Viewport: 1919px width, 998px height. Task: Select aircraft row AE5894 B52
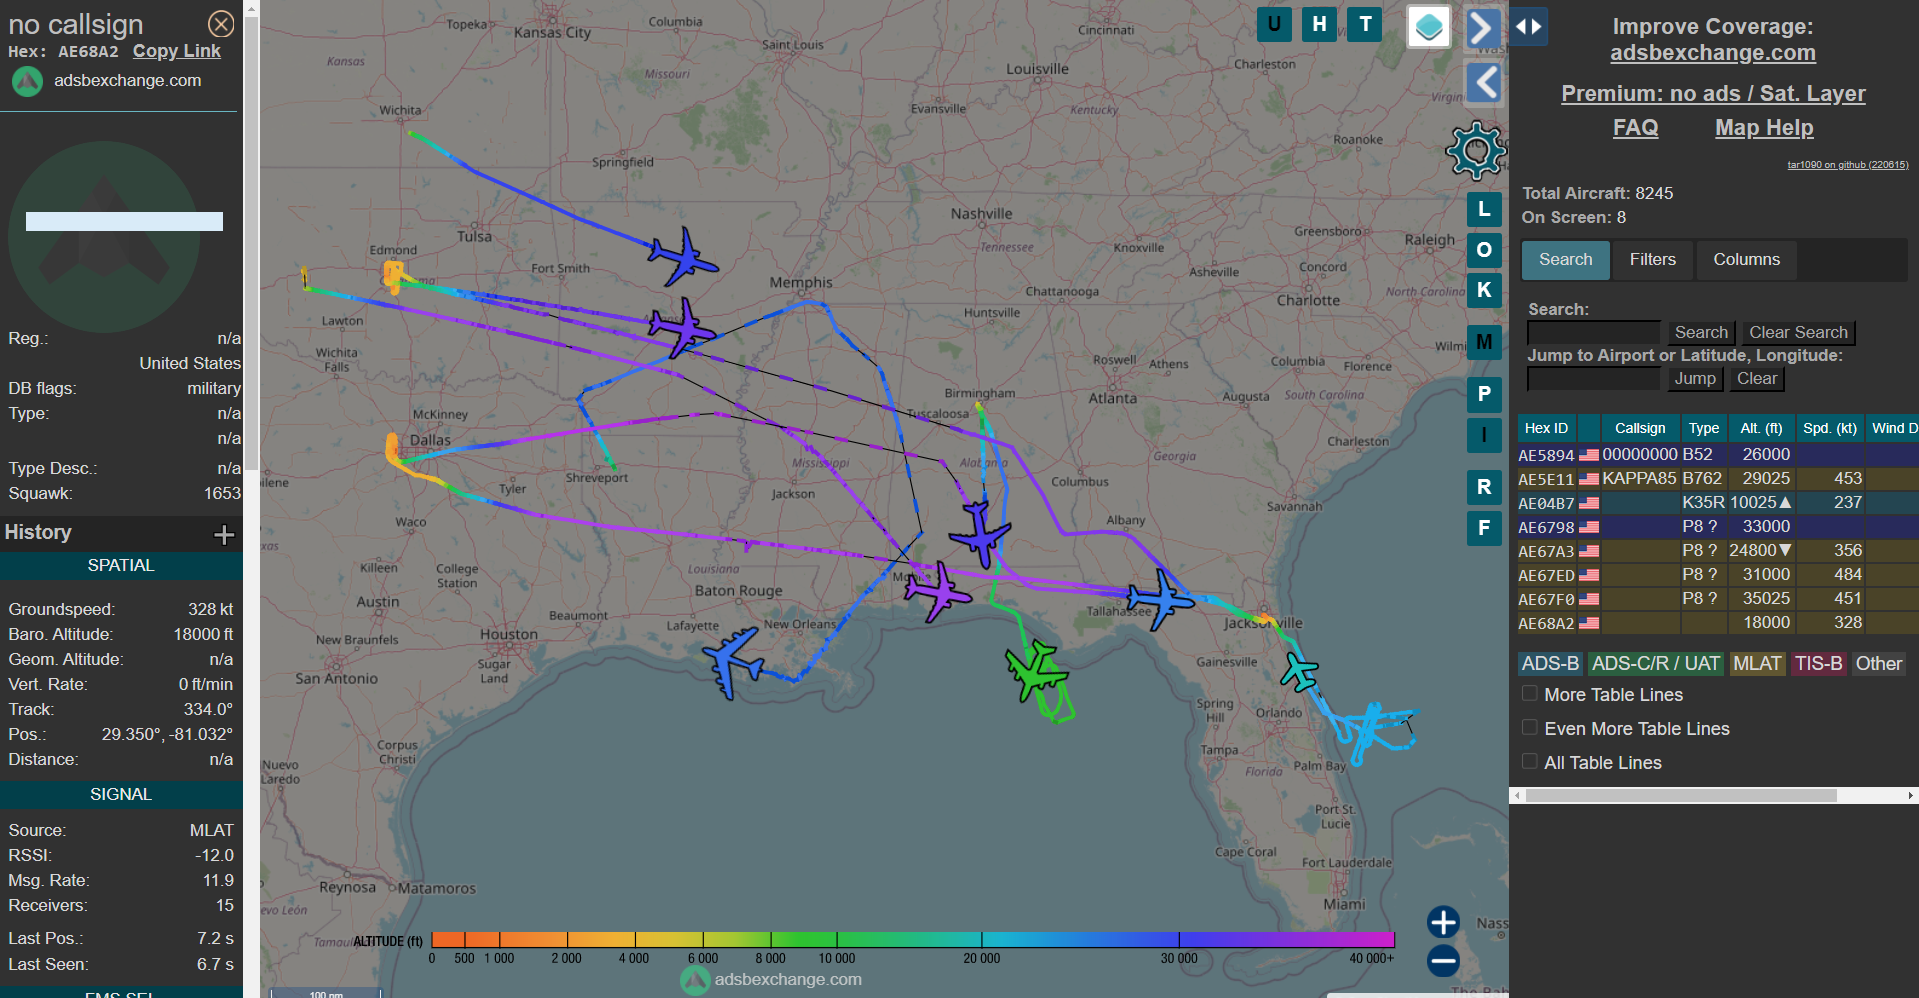[1717, 455]
